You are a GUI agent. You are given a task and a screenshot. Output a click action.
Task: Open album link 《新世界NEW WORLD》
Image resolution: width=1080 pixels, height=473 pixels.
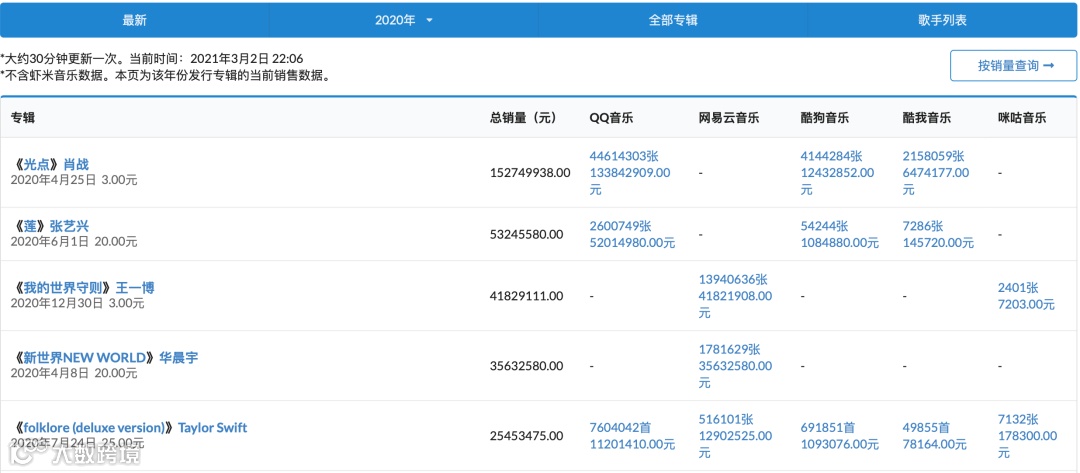[84, 358]
